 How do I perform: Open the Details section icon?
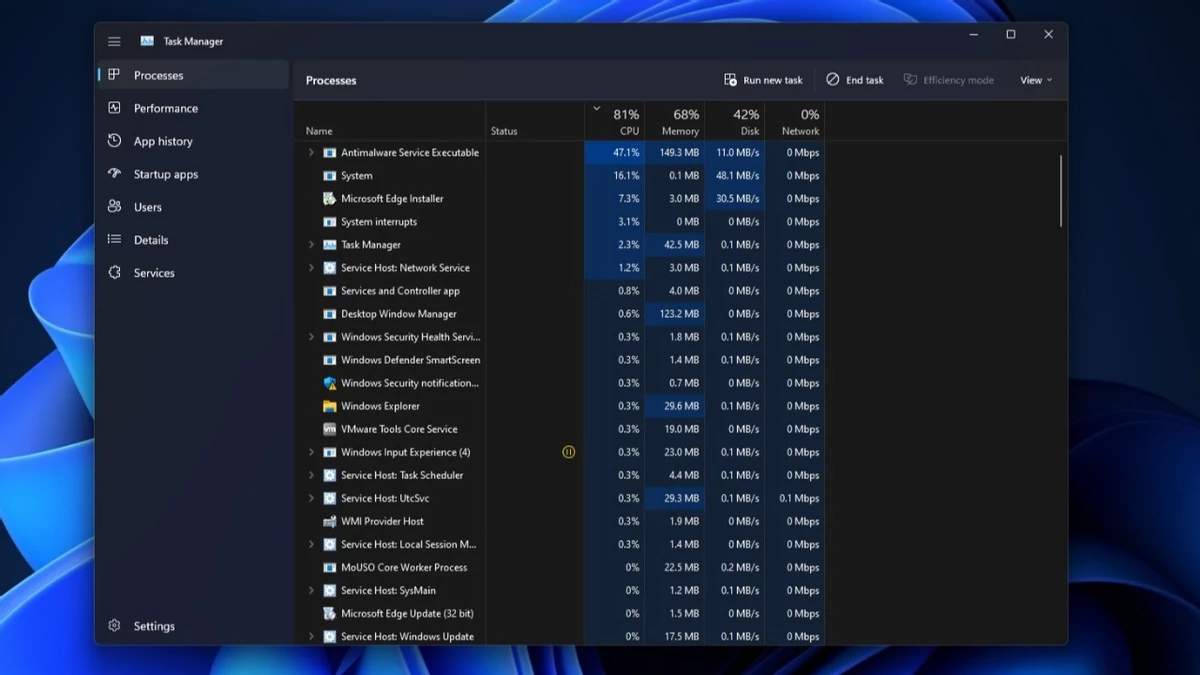click(x=115, y=239)
